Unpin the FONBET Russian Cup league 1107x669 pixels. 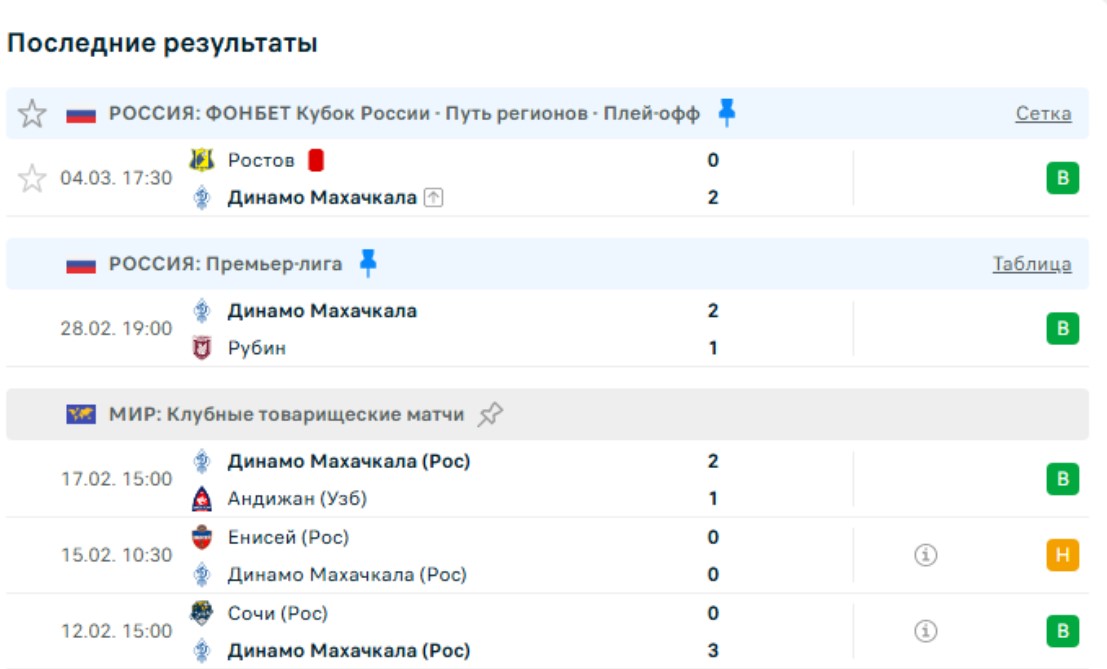(727, 113)
